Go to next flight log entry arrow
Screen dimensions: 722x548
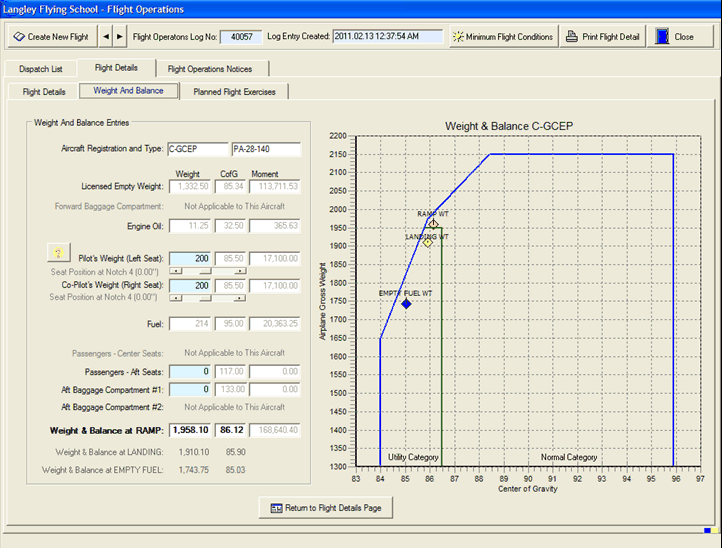coord(121,37)
